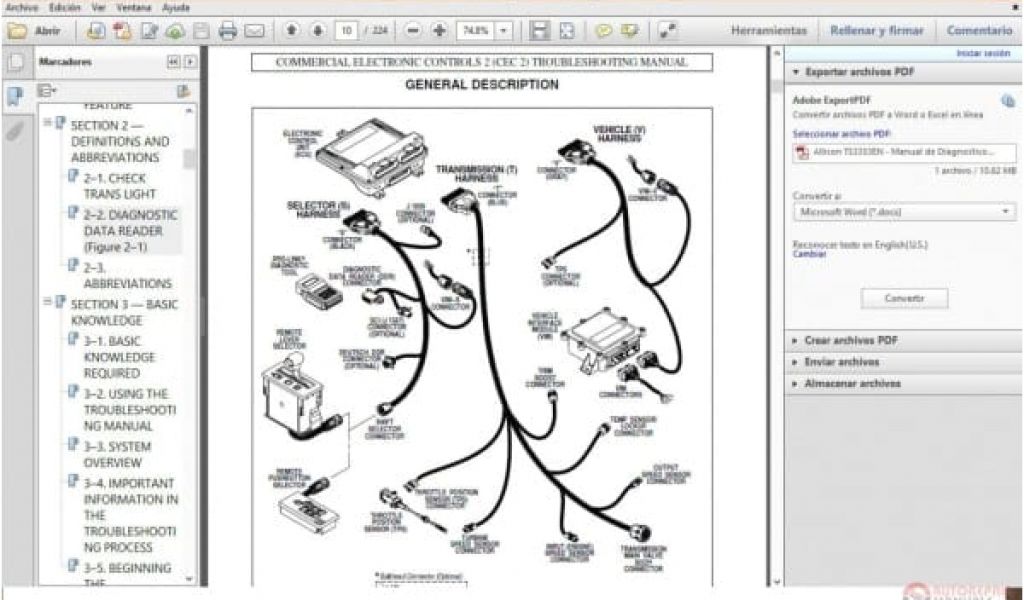Click the email envelope icon
The image size is (1024, 600).
[x=254, y=31]
